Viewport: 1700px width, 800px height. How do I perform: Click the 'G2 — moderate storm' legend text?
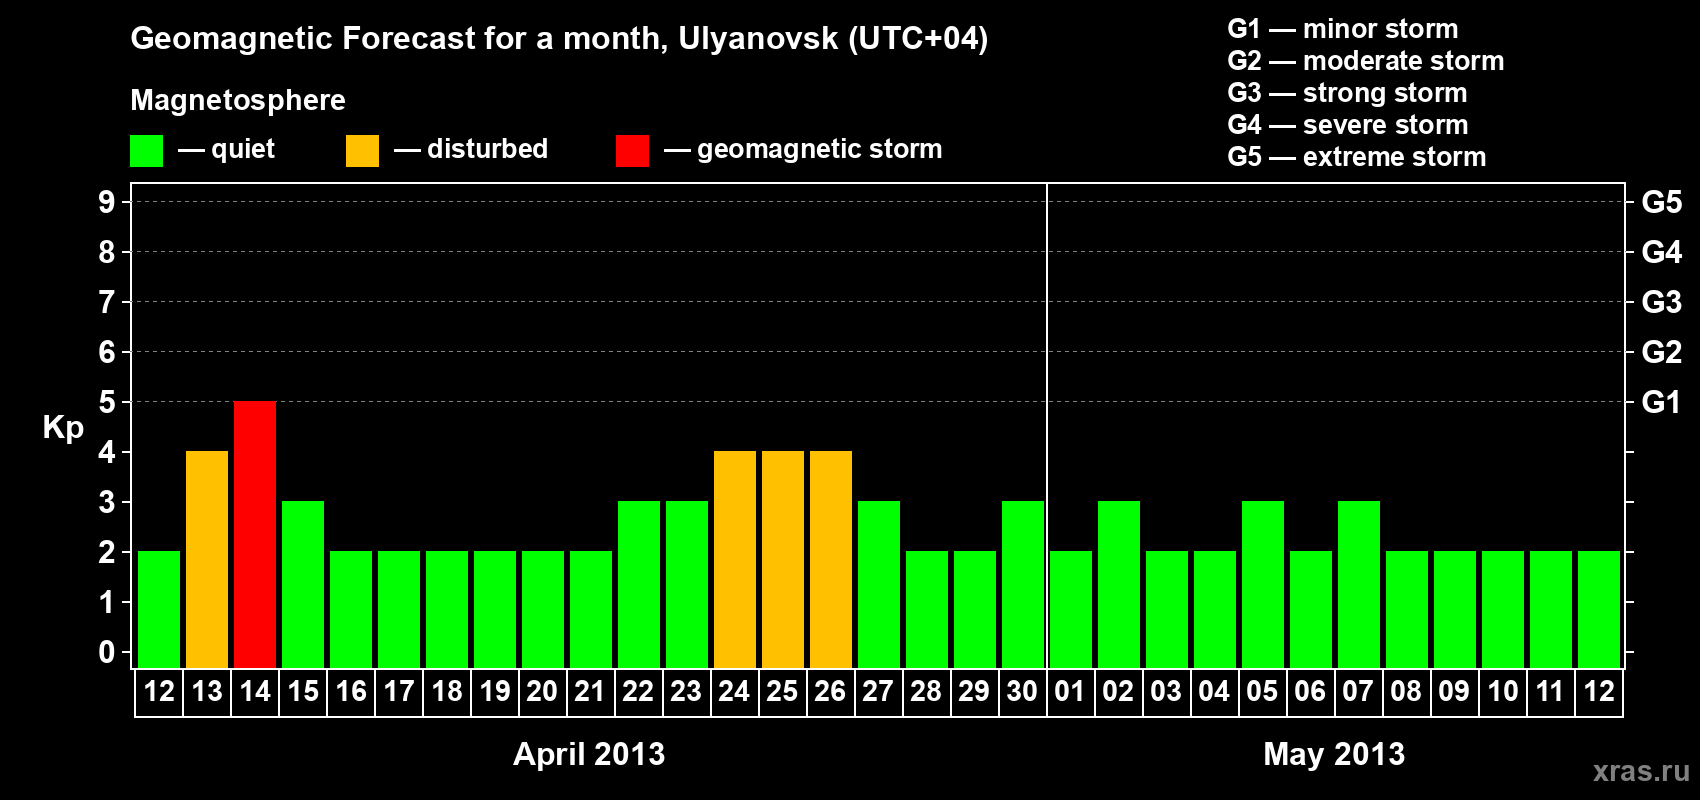(1366, 61)
